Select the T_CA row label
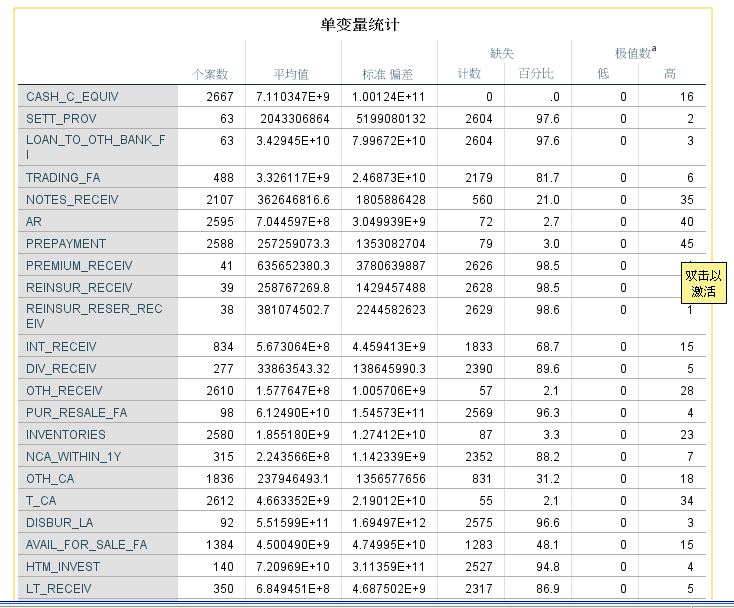Screen dimensions: 734x608 coord(41,500)
